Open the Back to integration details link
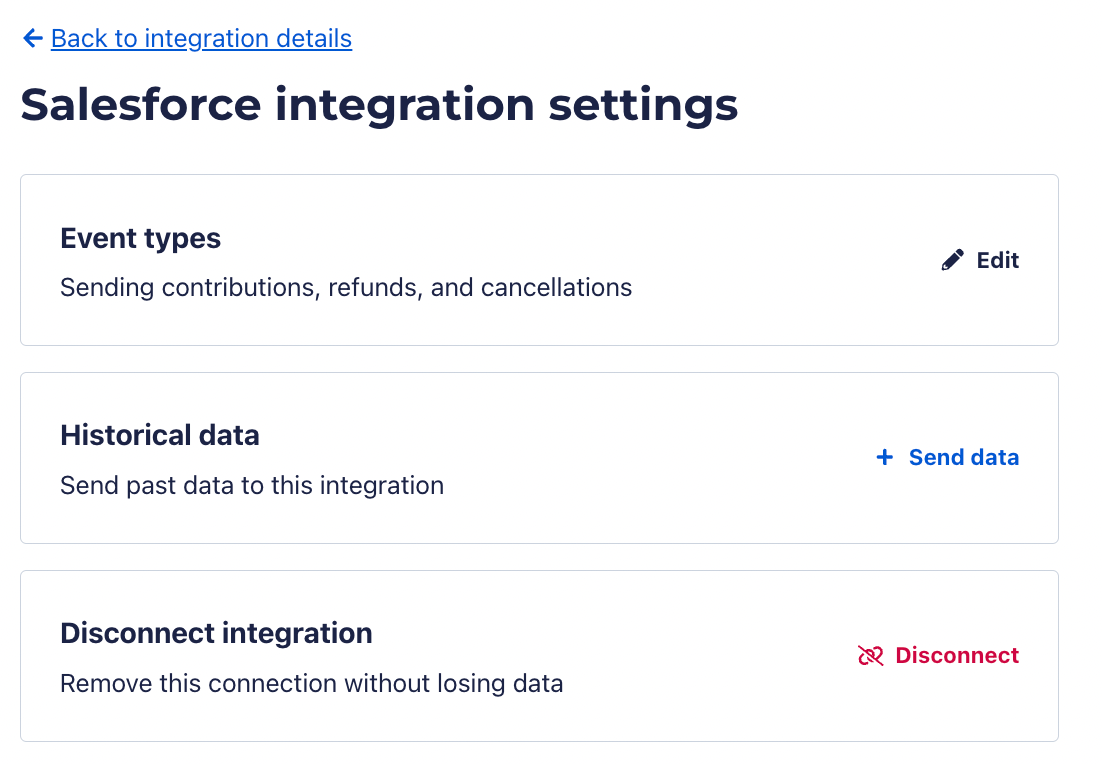 coord(201,39)
